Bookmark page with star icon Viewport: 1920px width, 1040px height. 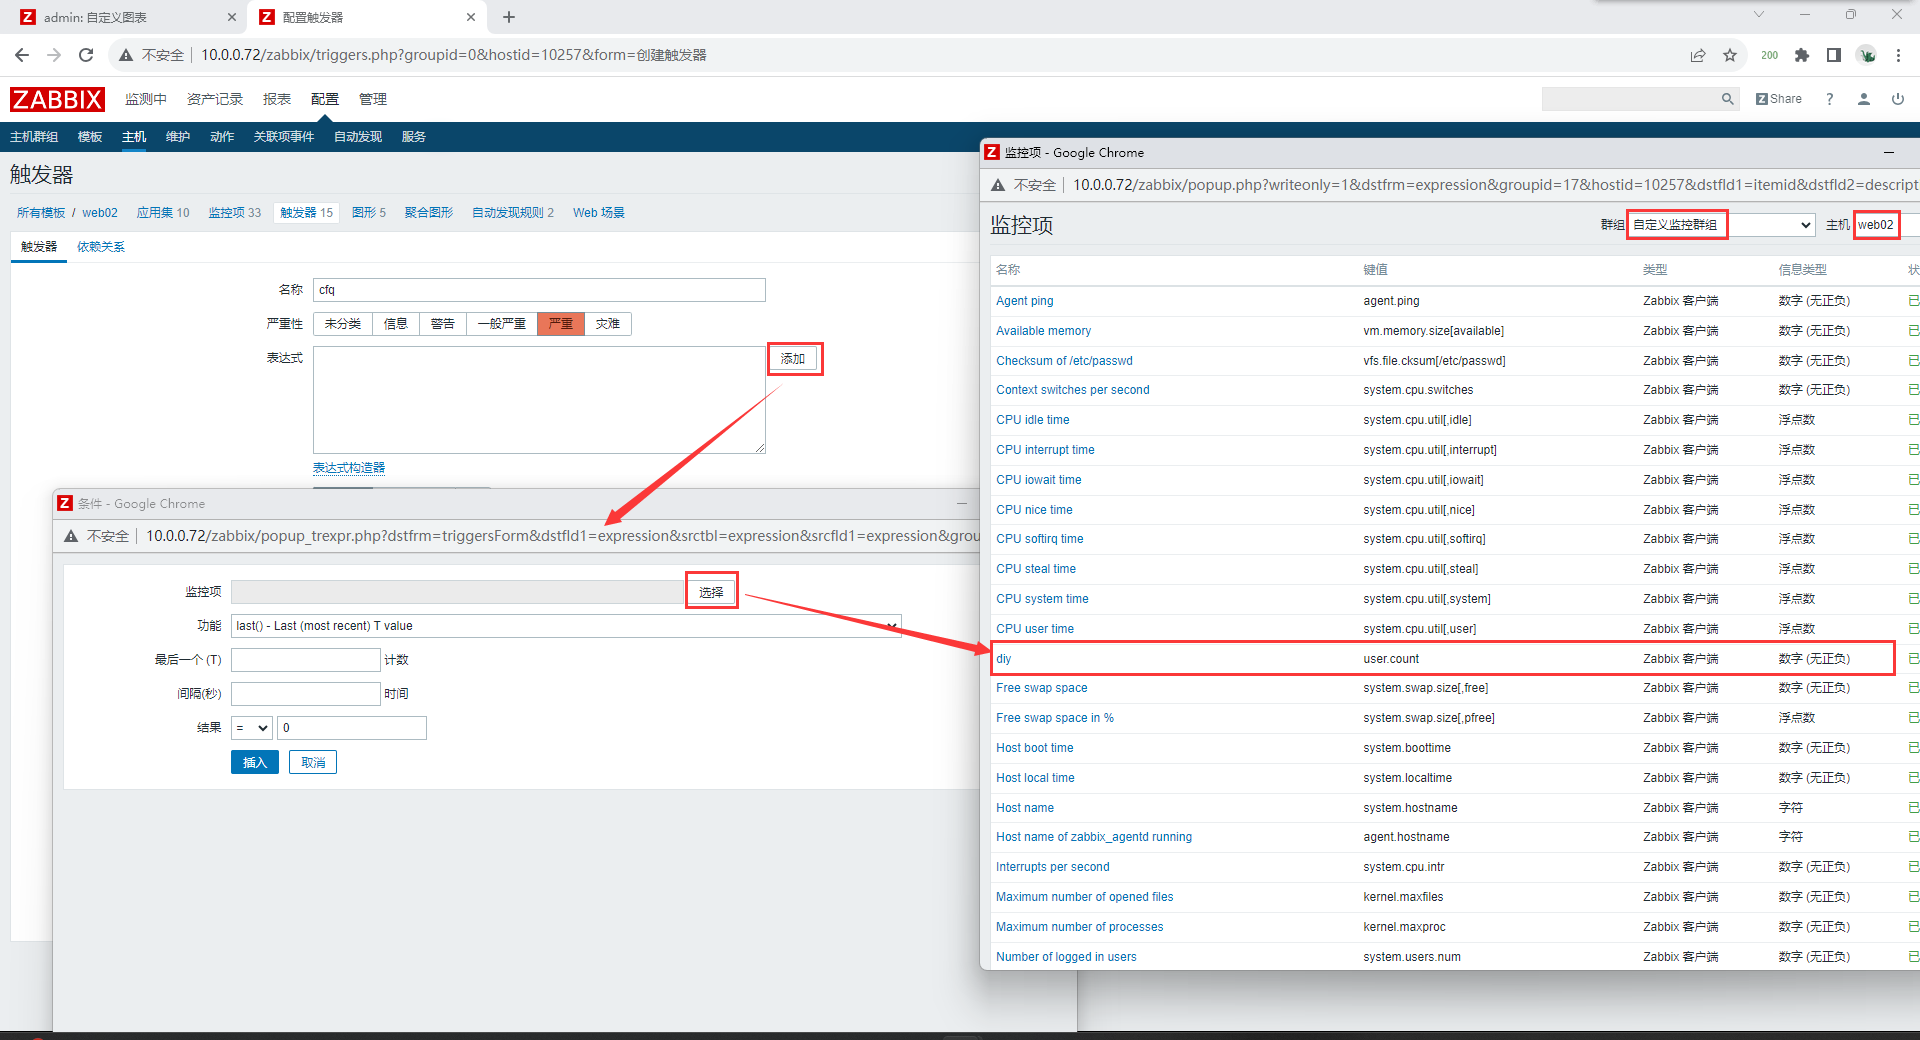pyautogui.click(x=1730, y=55)
